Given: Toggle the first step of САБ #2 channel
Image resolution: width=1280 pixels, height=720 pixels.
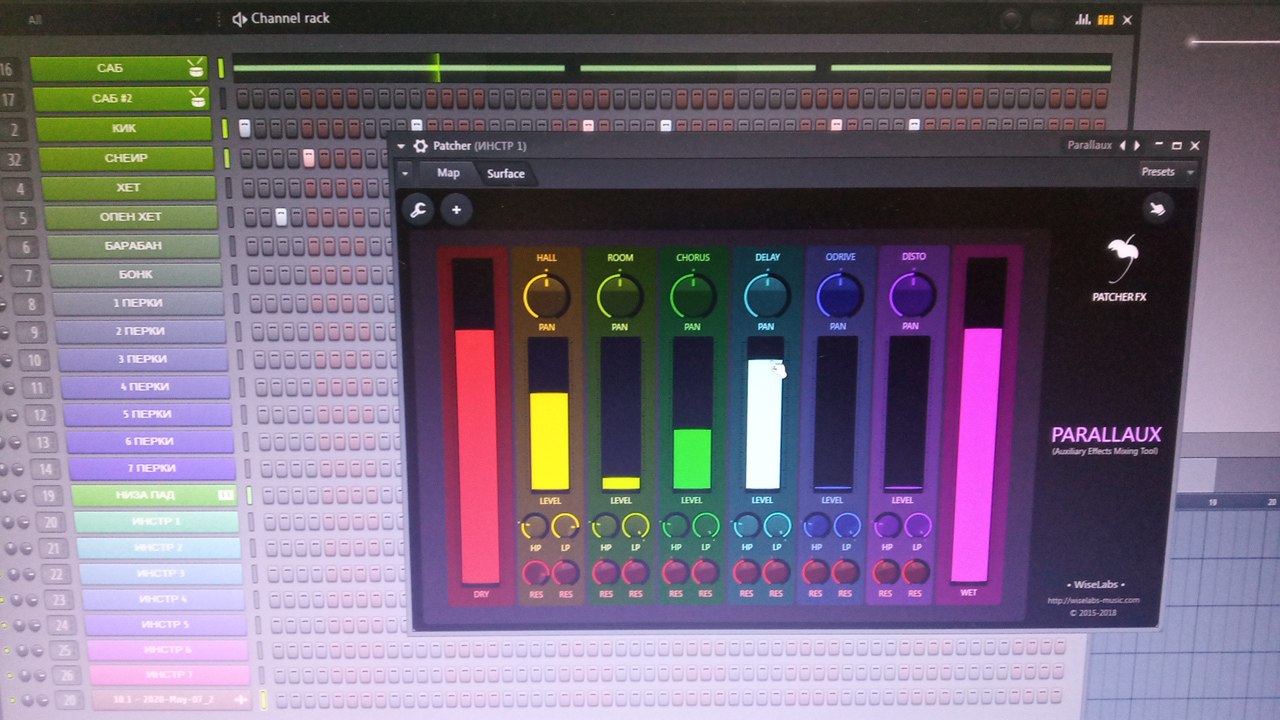Looking at the screenshot, I should (x=243, y=98).
